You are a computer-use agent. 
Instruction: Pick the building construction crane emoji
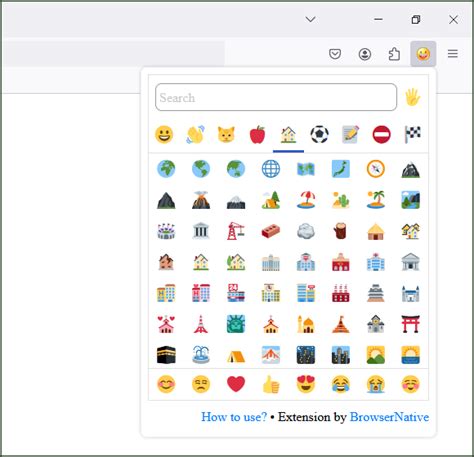coord(236,231)
